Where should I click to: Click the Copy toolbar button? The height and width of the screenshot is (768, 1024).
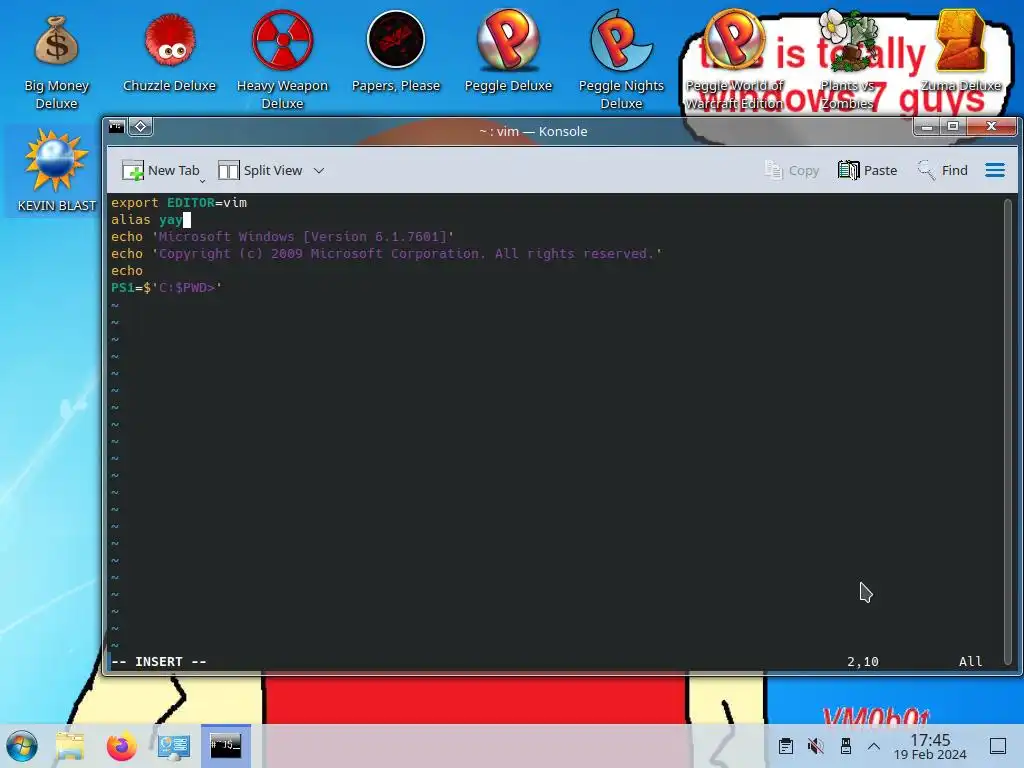point(792,170)
